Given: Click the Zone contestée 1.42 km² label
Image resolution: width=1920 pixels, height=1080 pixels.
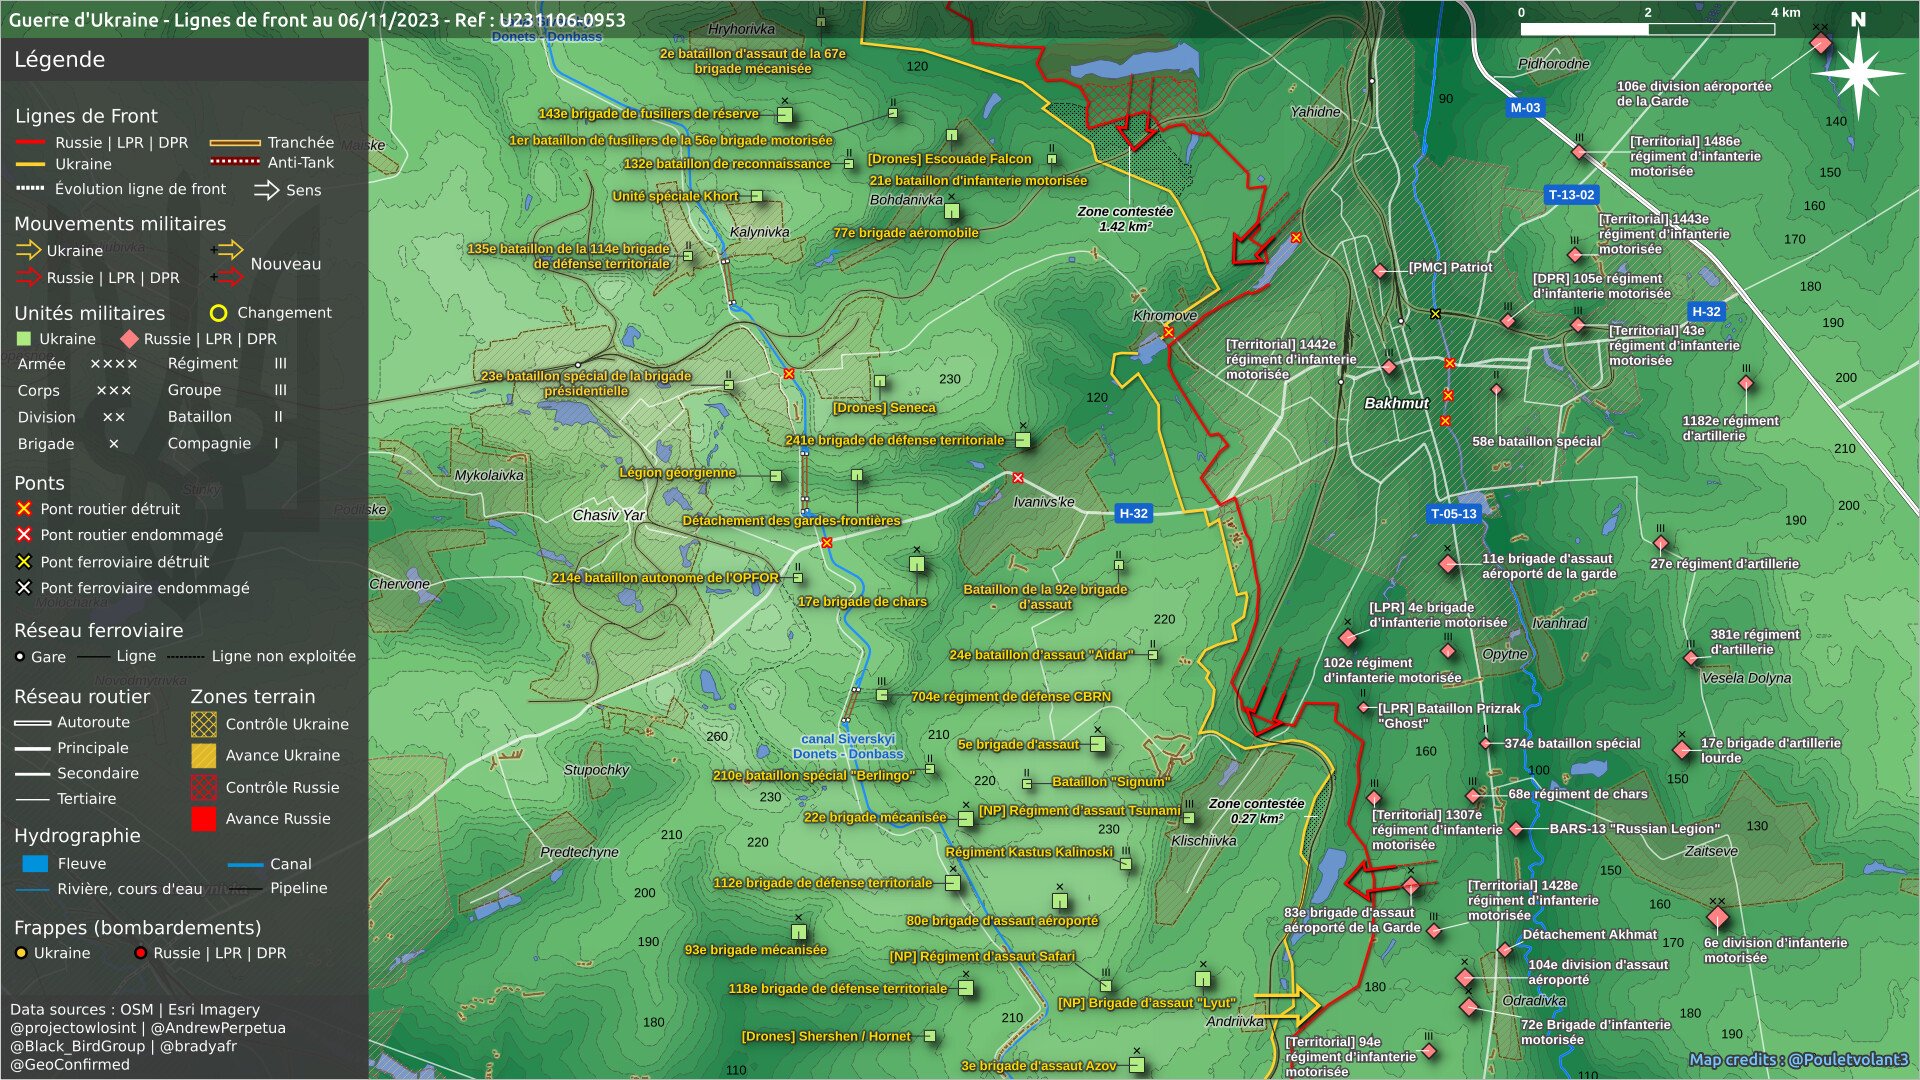Looking at the screenshot, I should (1125, 219).
